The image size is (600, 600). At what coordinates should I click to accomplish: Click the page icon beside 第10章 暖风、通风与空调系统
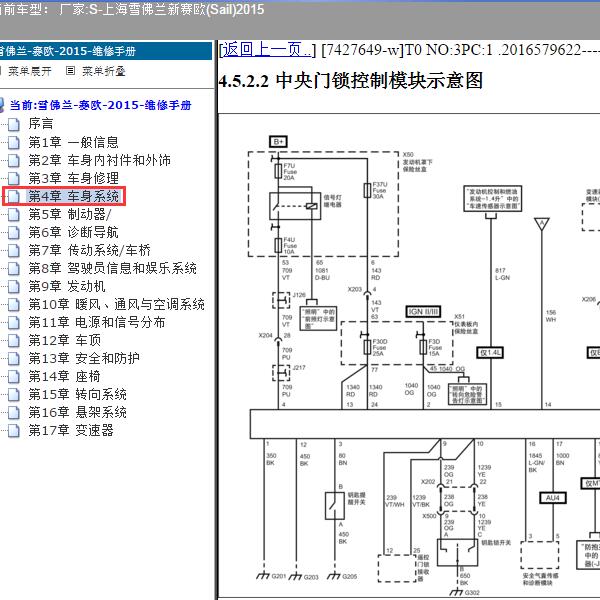14,305
